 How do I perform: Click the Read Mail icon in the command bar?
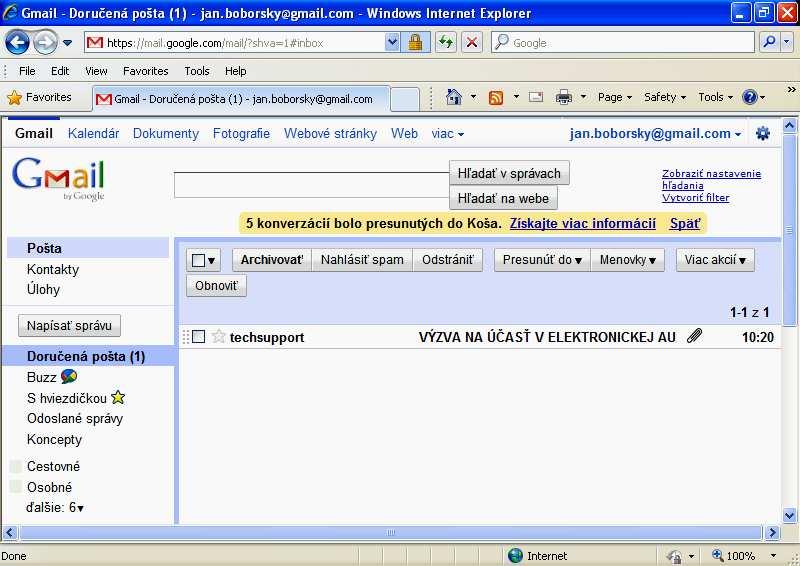(x=536, y=96)
